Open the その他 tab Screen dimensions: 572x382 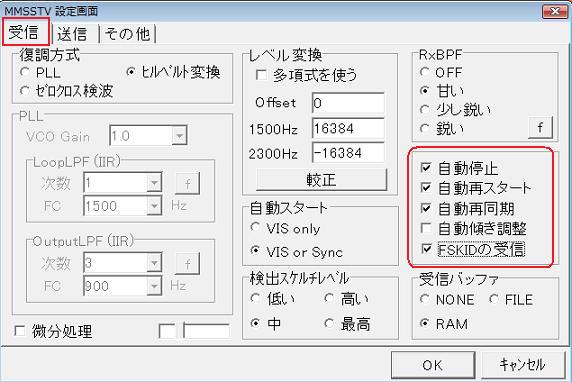coord(127,34)
